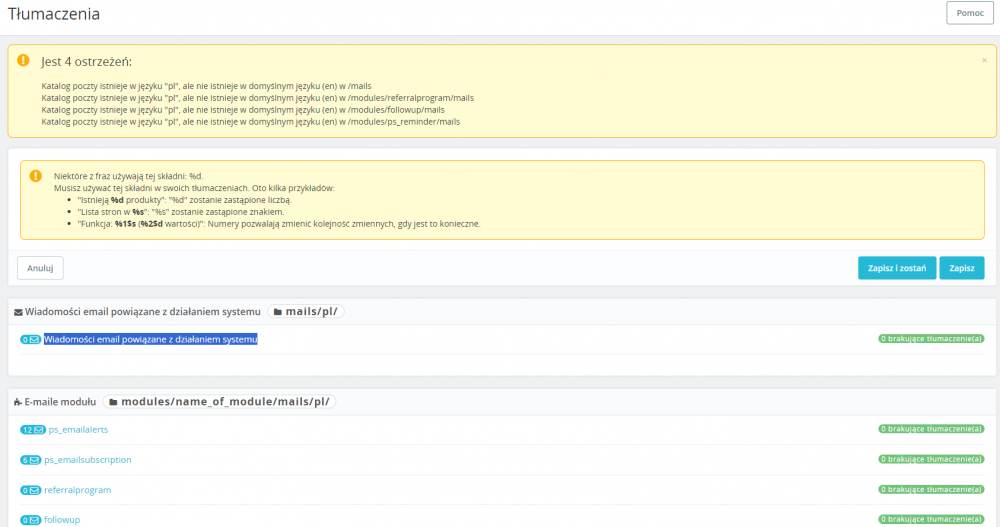Click missing translations badge for ps_emailalerts
Image resolution: width=1000 pixels, height=527 pixels.
(931, 429)
